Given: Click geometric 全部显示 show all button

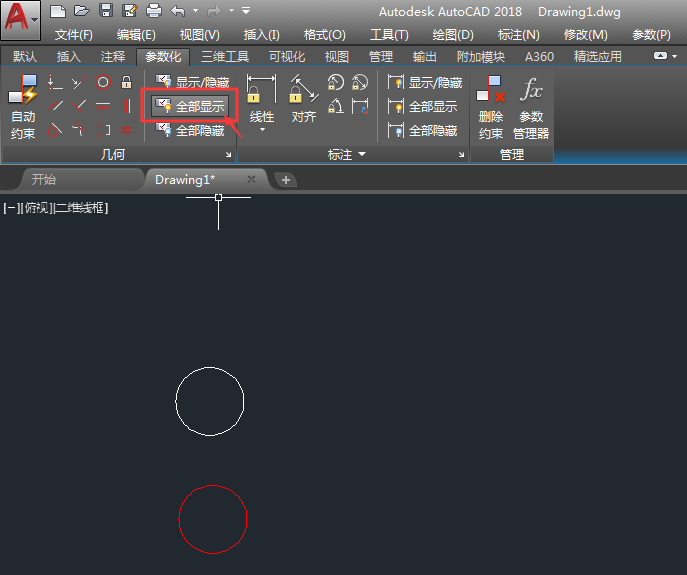Looking at the screenshot, I should click(190, 106).
